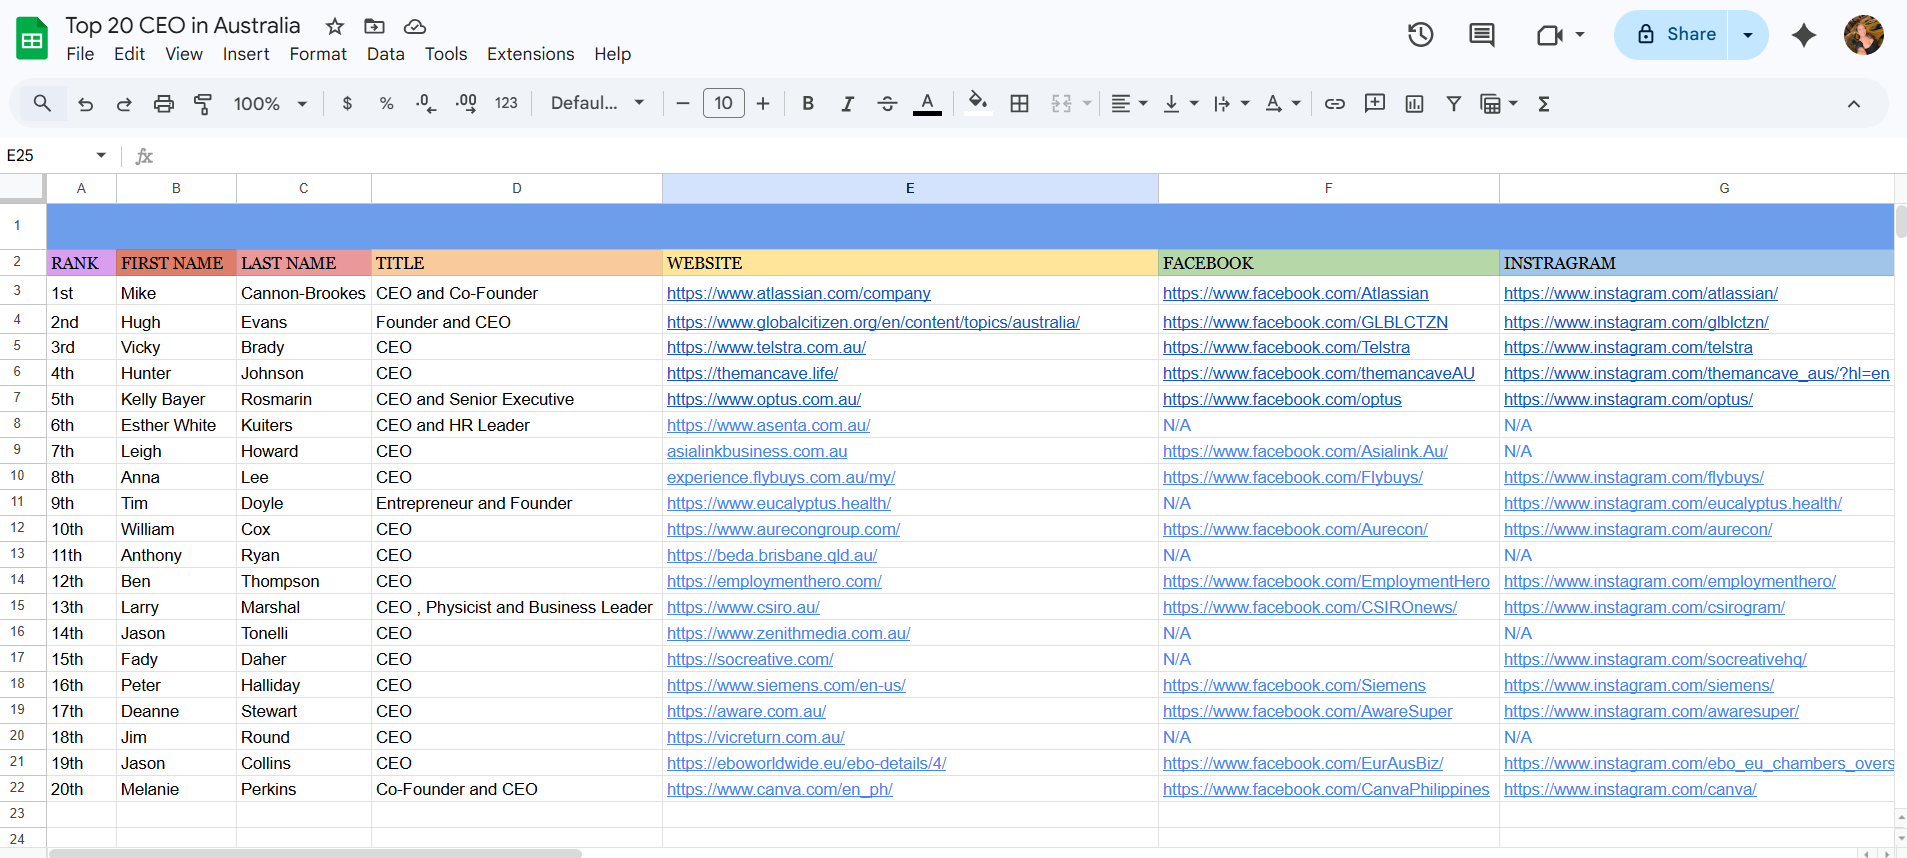
Task: Edit the font size field
Action: [x=724, y=103]
